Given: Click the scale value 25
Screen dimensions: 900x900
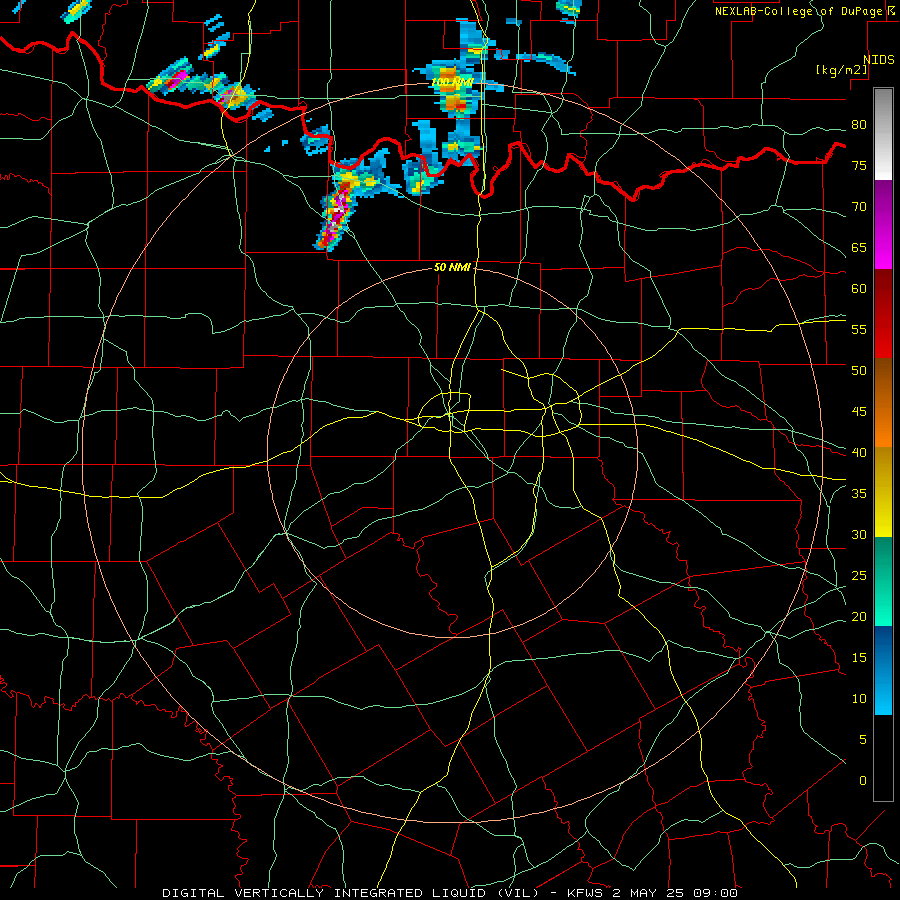Looking at the screenshot, I should (x=859, y=575).
